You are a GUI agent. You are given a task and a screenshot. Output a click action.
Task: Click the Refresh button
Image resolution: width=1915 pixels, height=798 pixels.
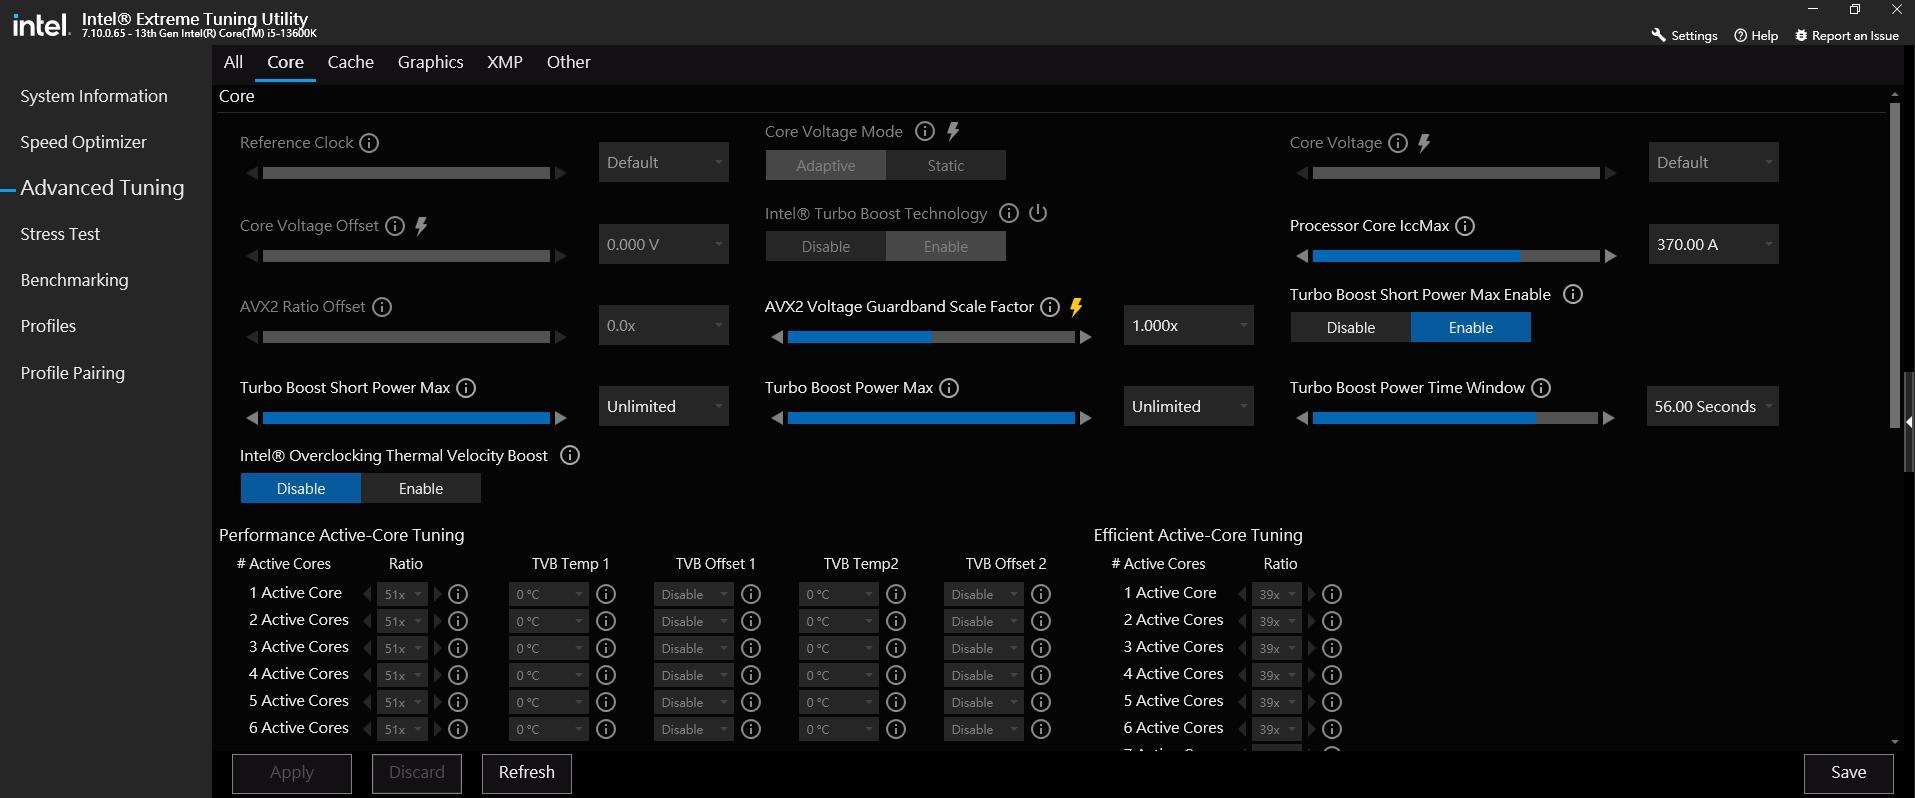[x=526, y=772]
